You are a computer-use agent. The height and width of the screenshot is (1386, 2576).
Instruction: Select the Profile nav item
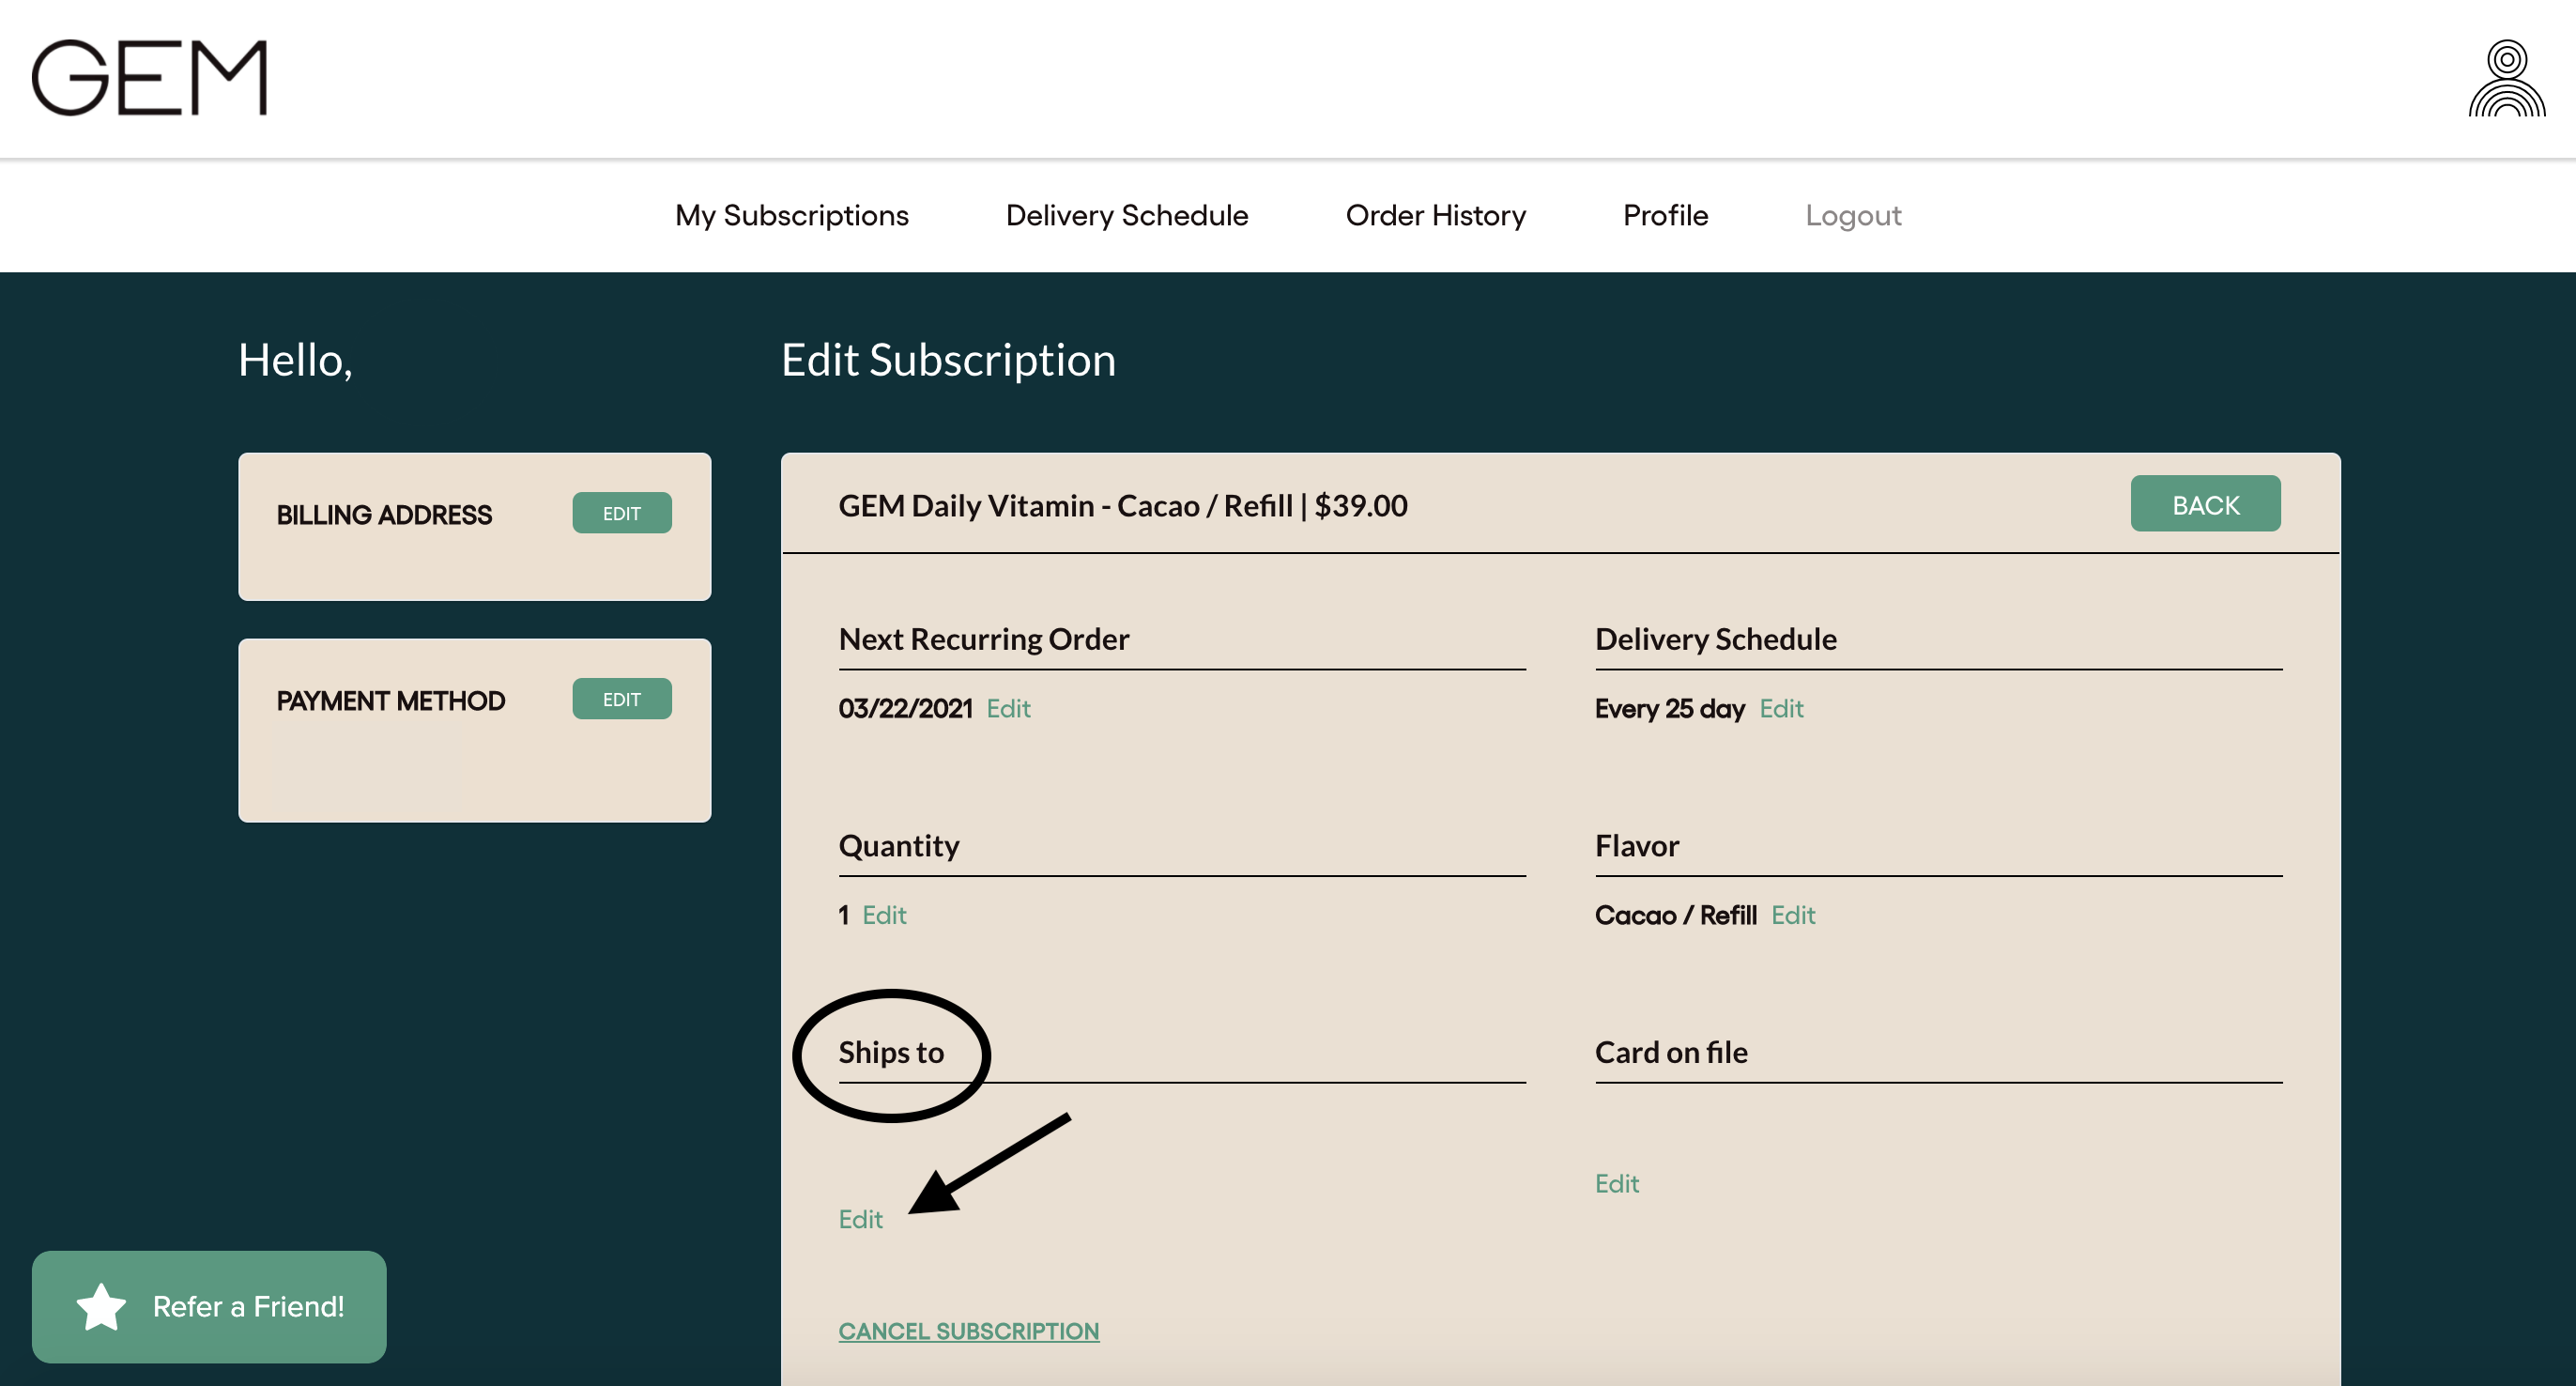click(x=1665, y=215)
